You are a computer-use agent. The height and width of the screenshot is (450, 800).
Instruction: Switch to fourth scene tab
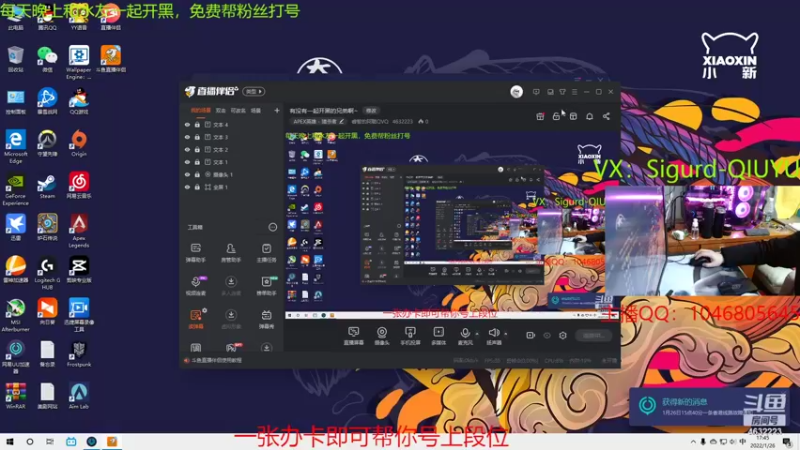(256, 110)
